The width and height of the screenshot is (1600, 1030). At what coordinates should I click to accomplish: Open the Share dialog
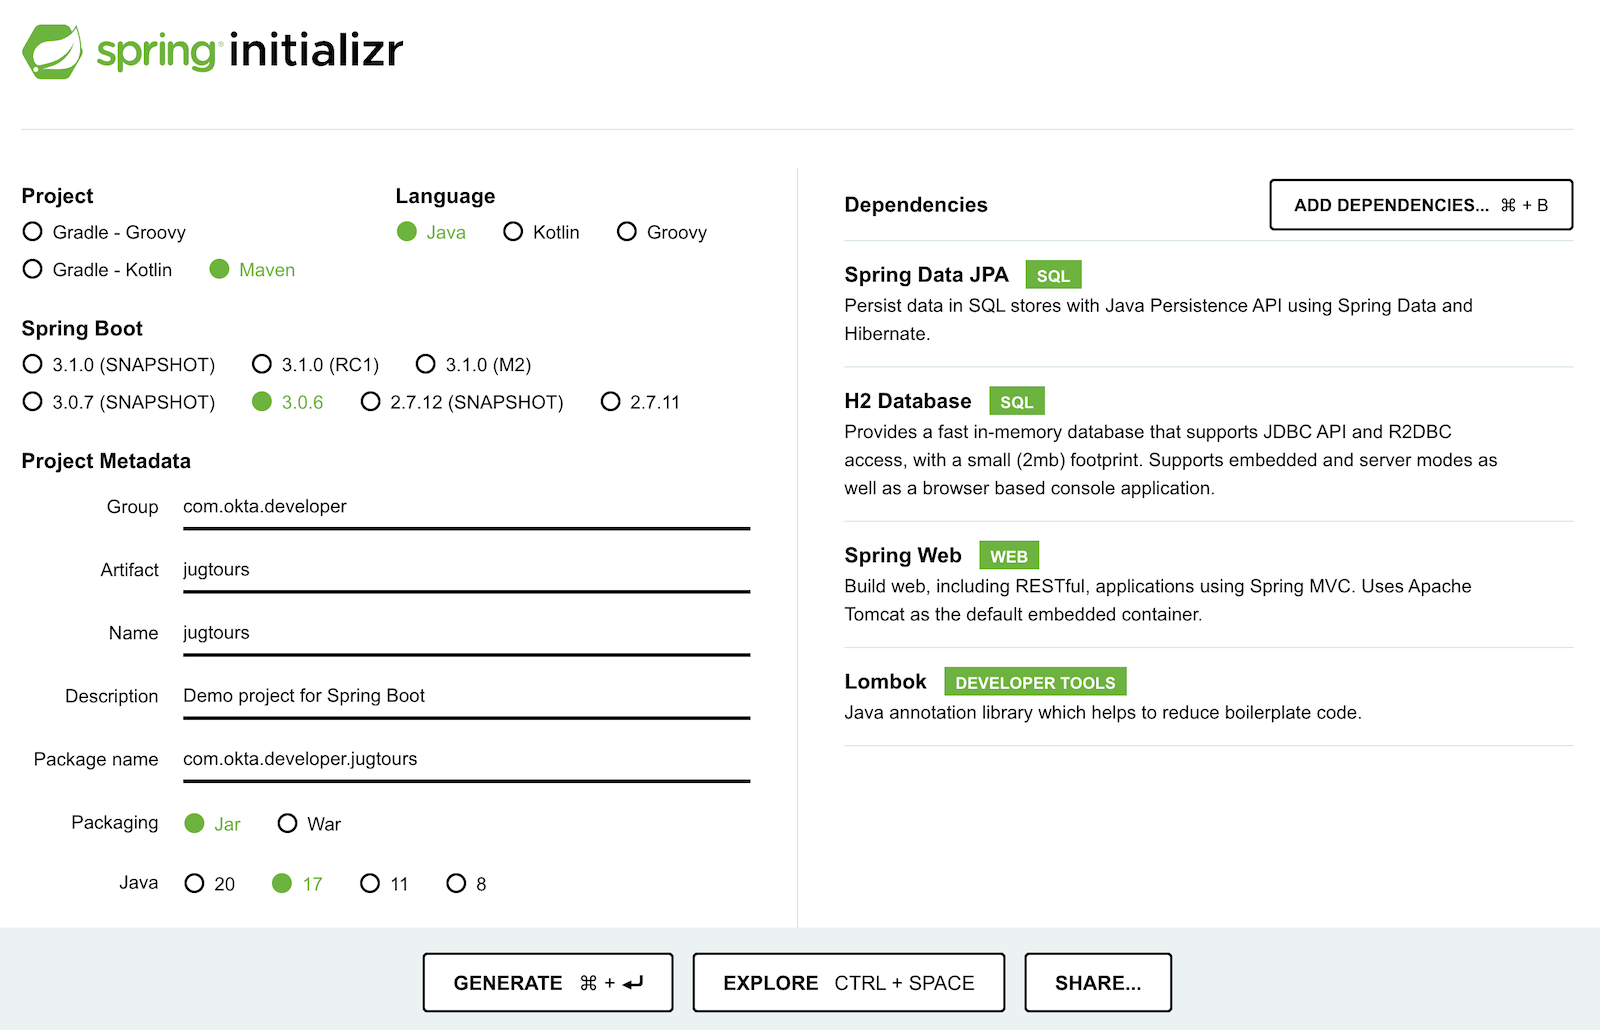click(x=1097, y=983)
